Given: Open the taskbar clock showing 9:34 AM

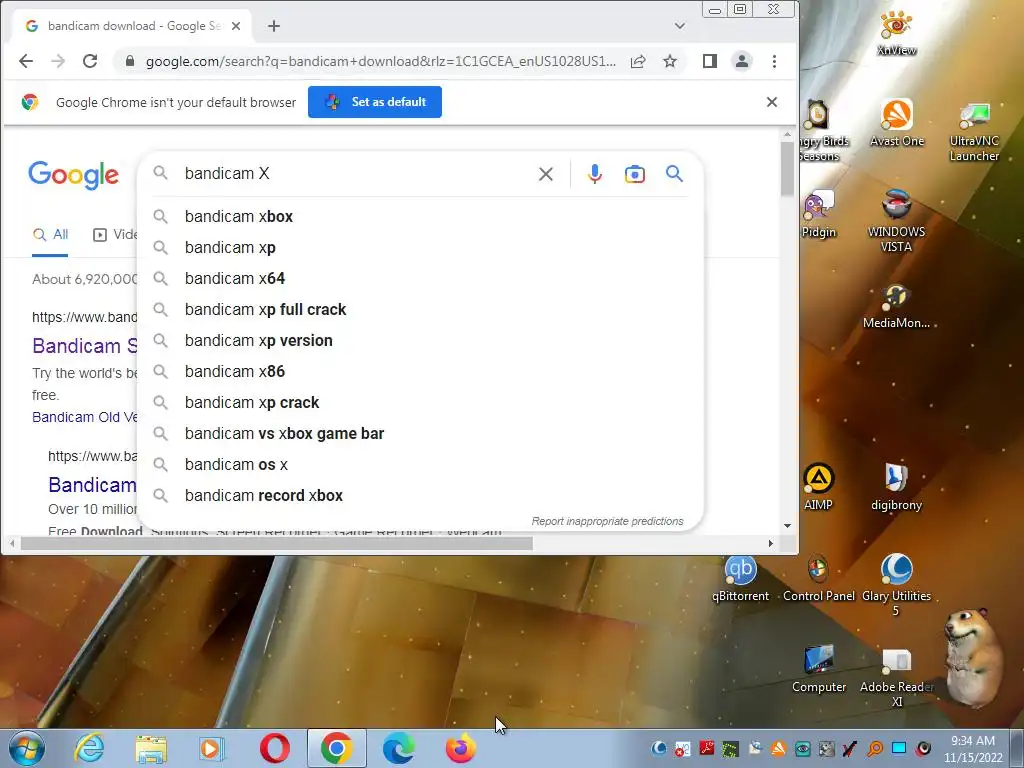Looking at the screenshot, I should [x=972, y=749].
